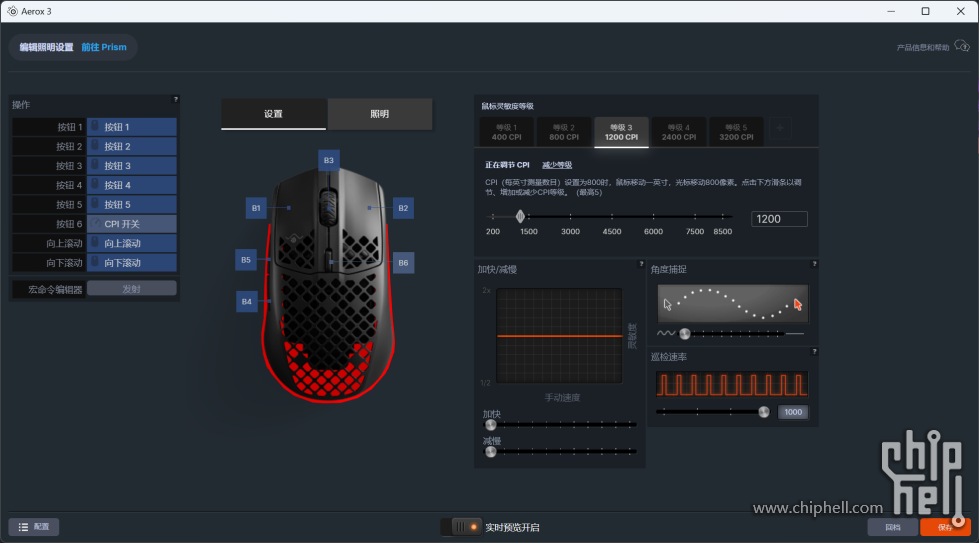Click the polling rate field showing 1000
The width and height of the screenshot is (979, 543).
(793, 412)
